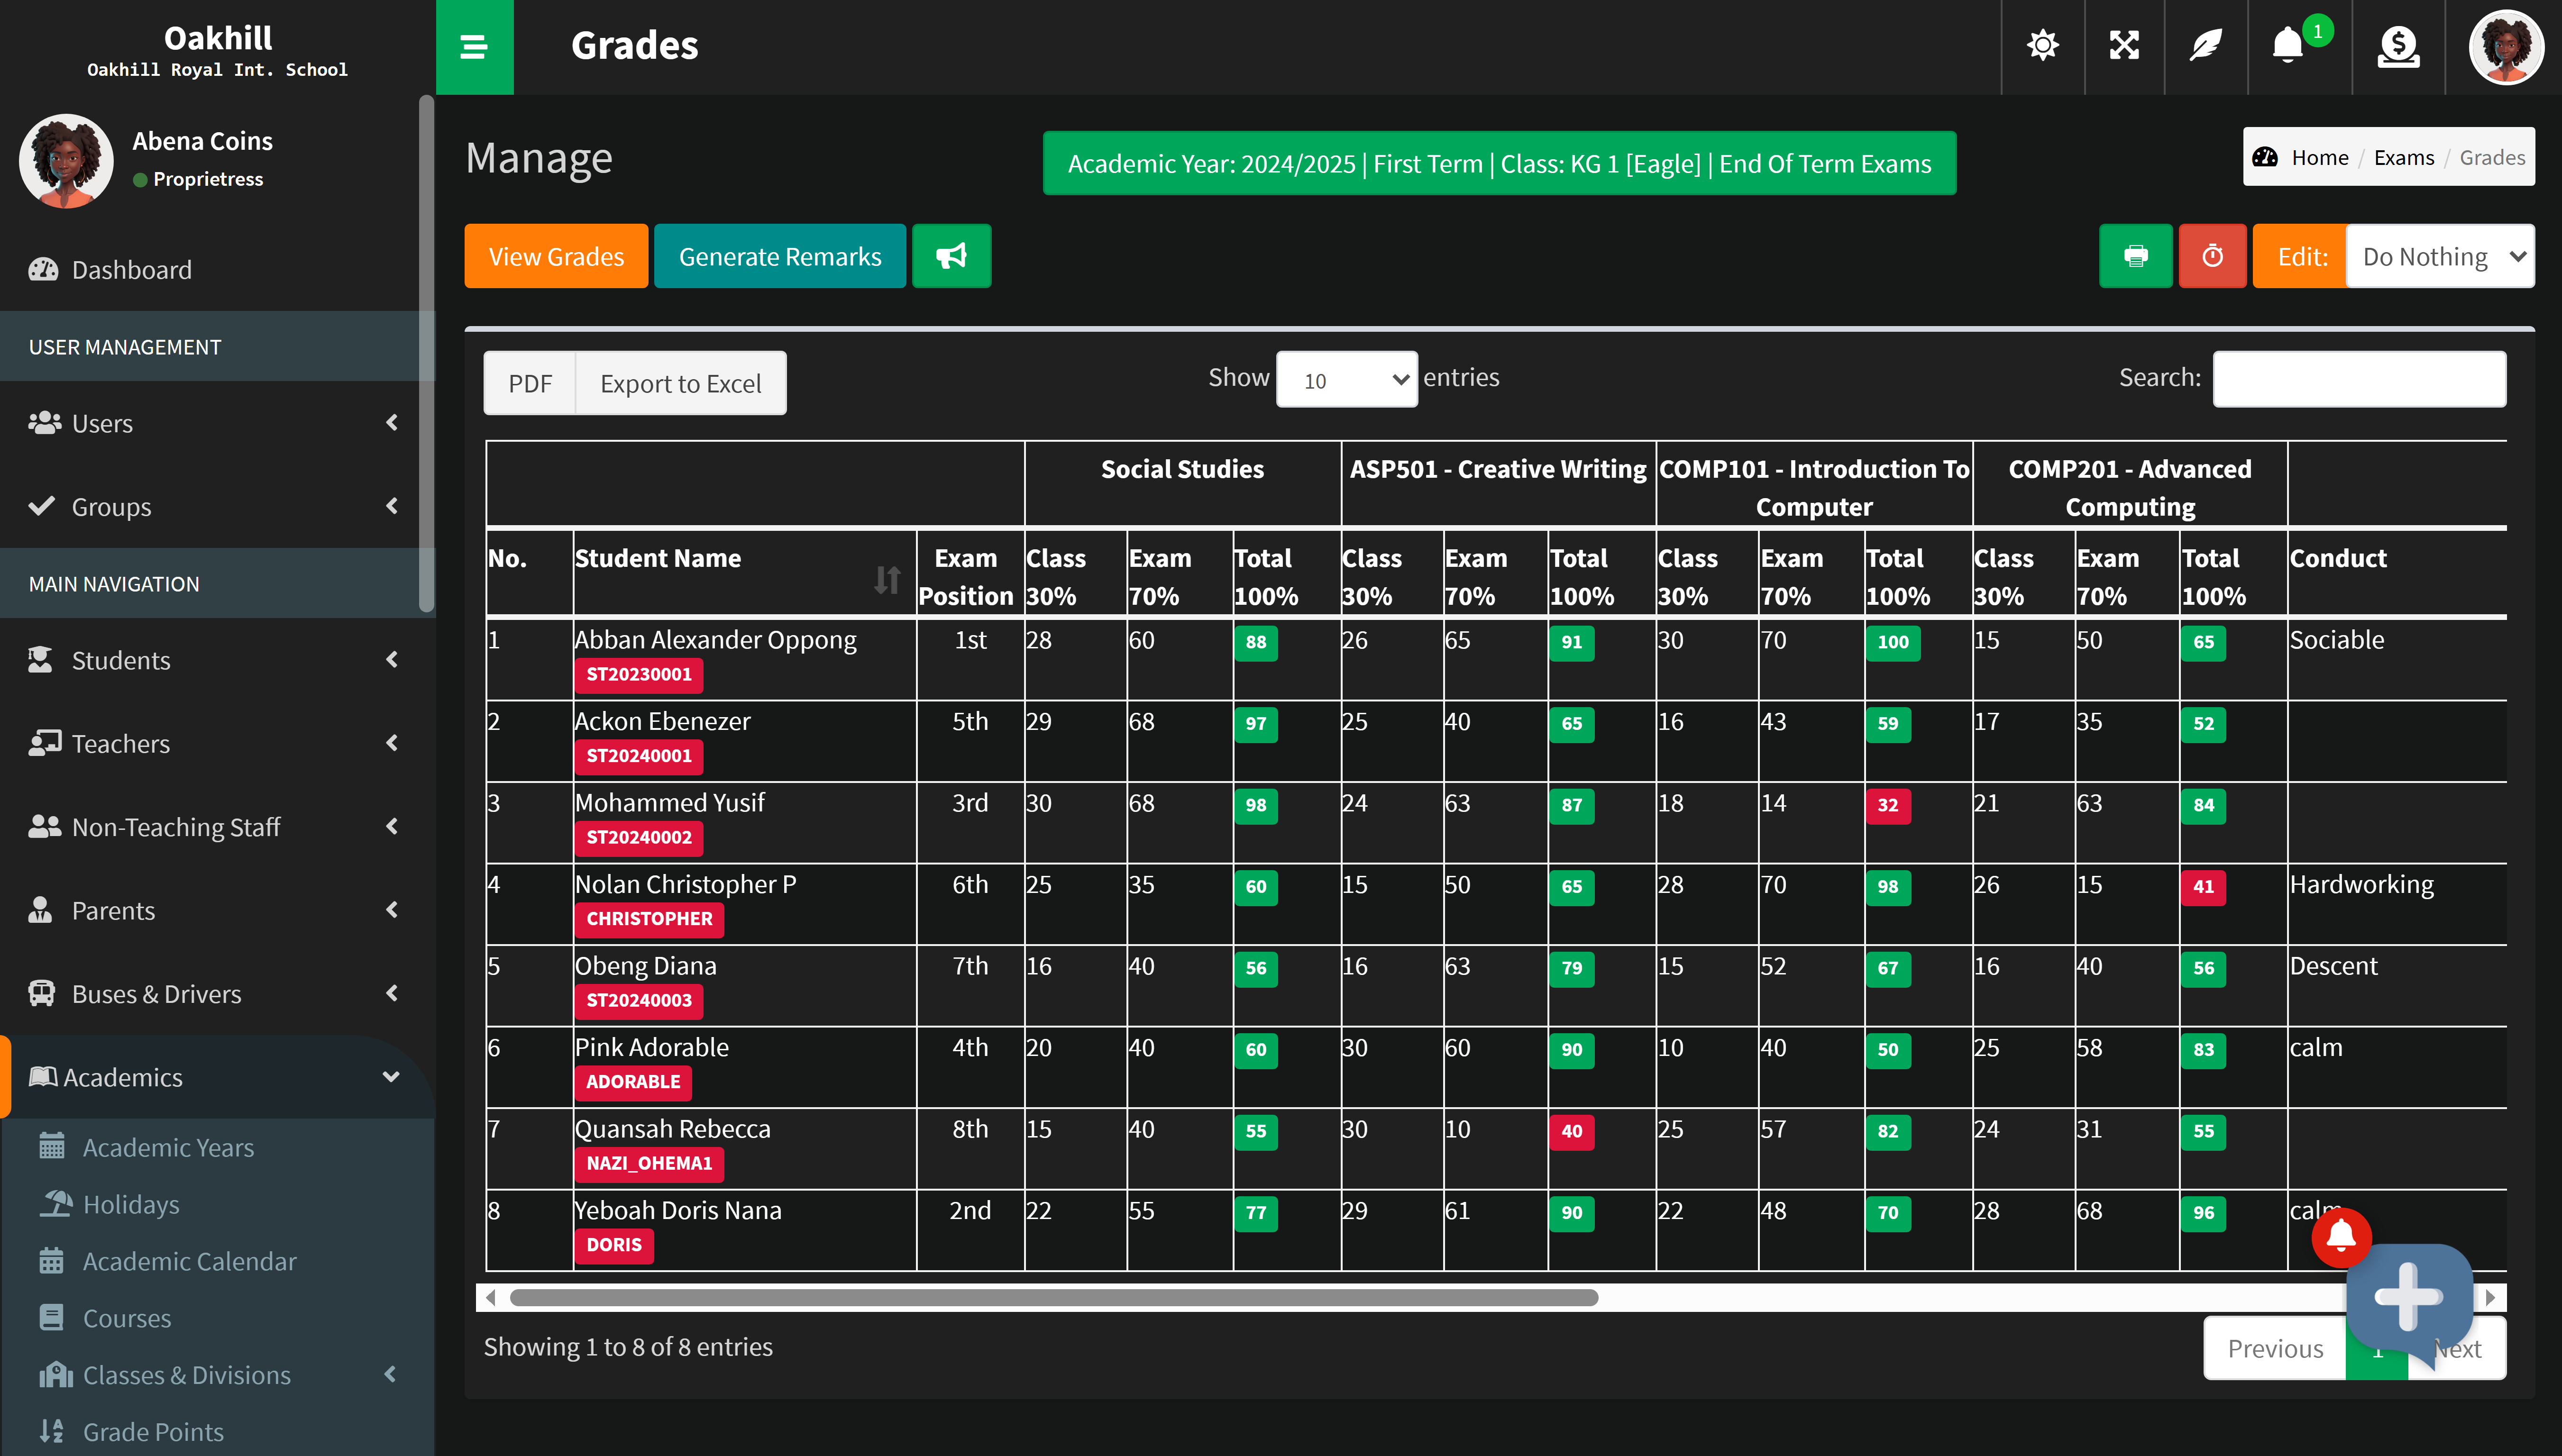Toggle fullscreen with the expand arrows icon

point(2124,46)
